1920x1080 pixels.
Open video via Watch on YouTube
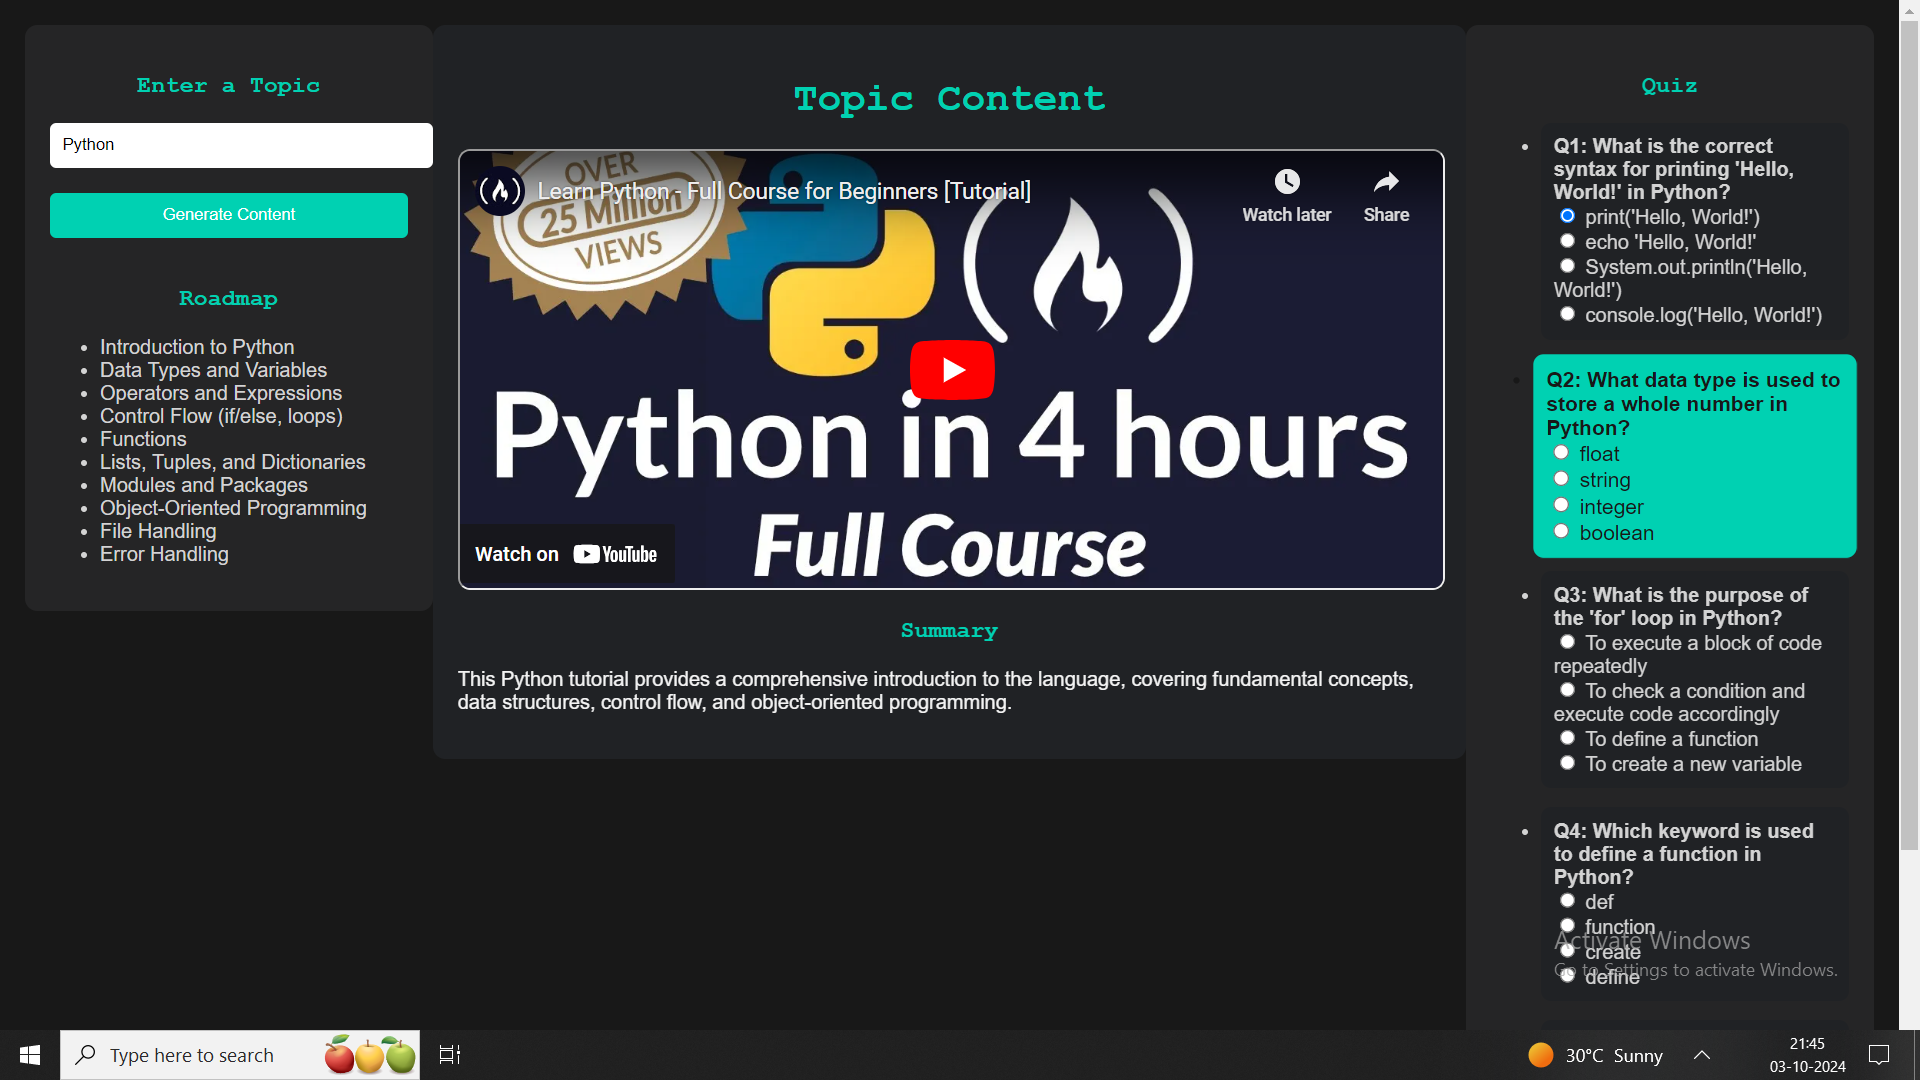point(566,554)
